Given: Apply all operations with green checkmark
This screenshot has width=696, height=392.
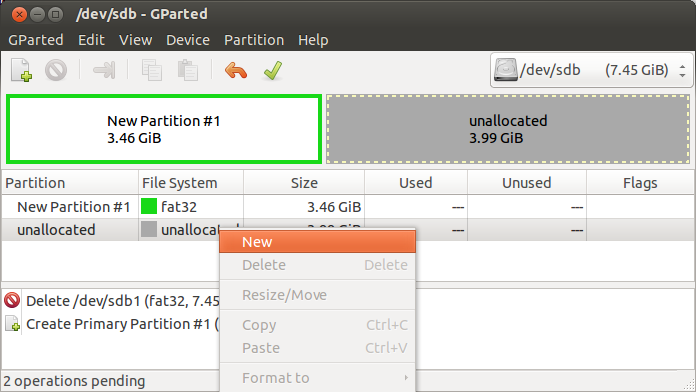Looking at the screenshot, I should pyautogui.click(x=273, y=70).
